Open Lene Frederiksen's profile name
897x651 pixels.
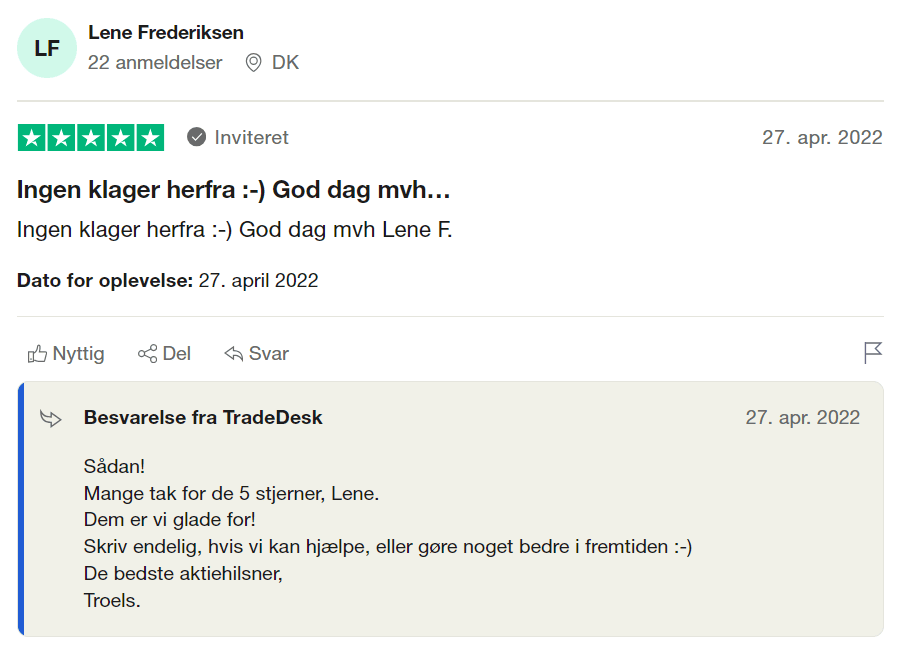[166, 33]
